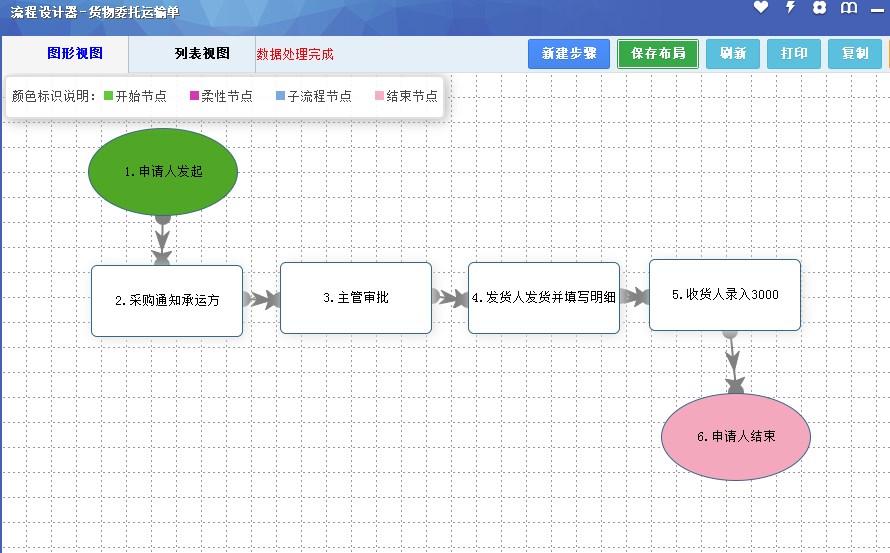890x553 pixels.
Task: Click the 复制 button
Action: point(855,54)
